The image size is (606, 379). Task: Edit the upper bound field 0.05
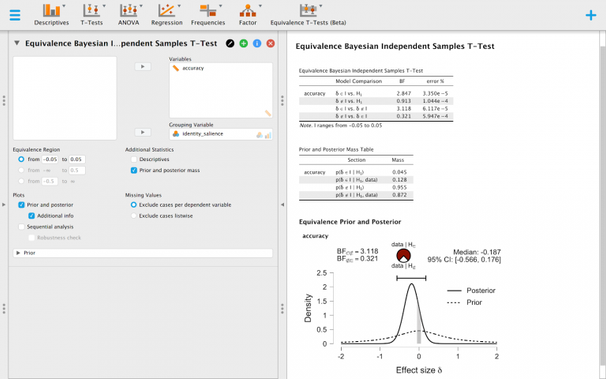click(x=77, y=159)
